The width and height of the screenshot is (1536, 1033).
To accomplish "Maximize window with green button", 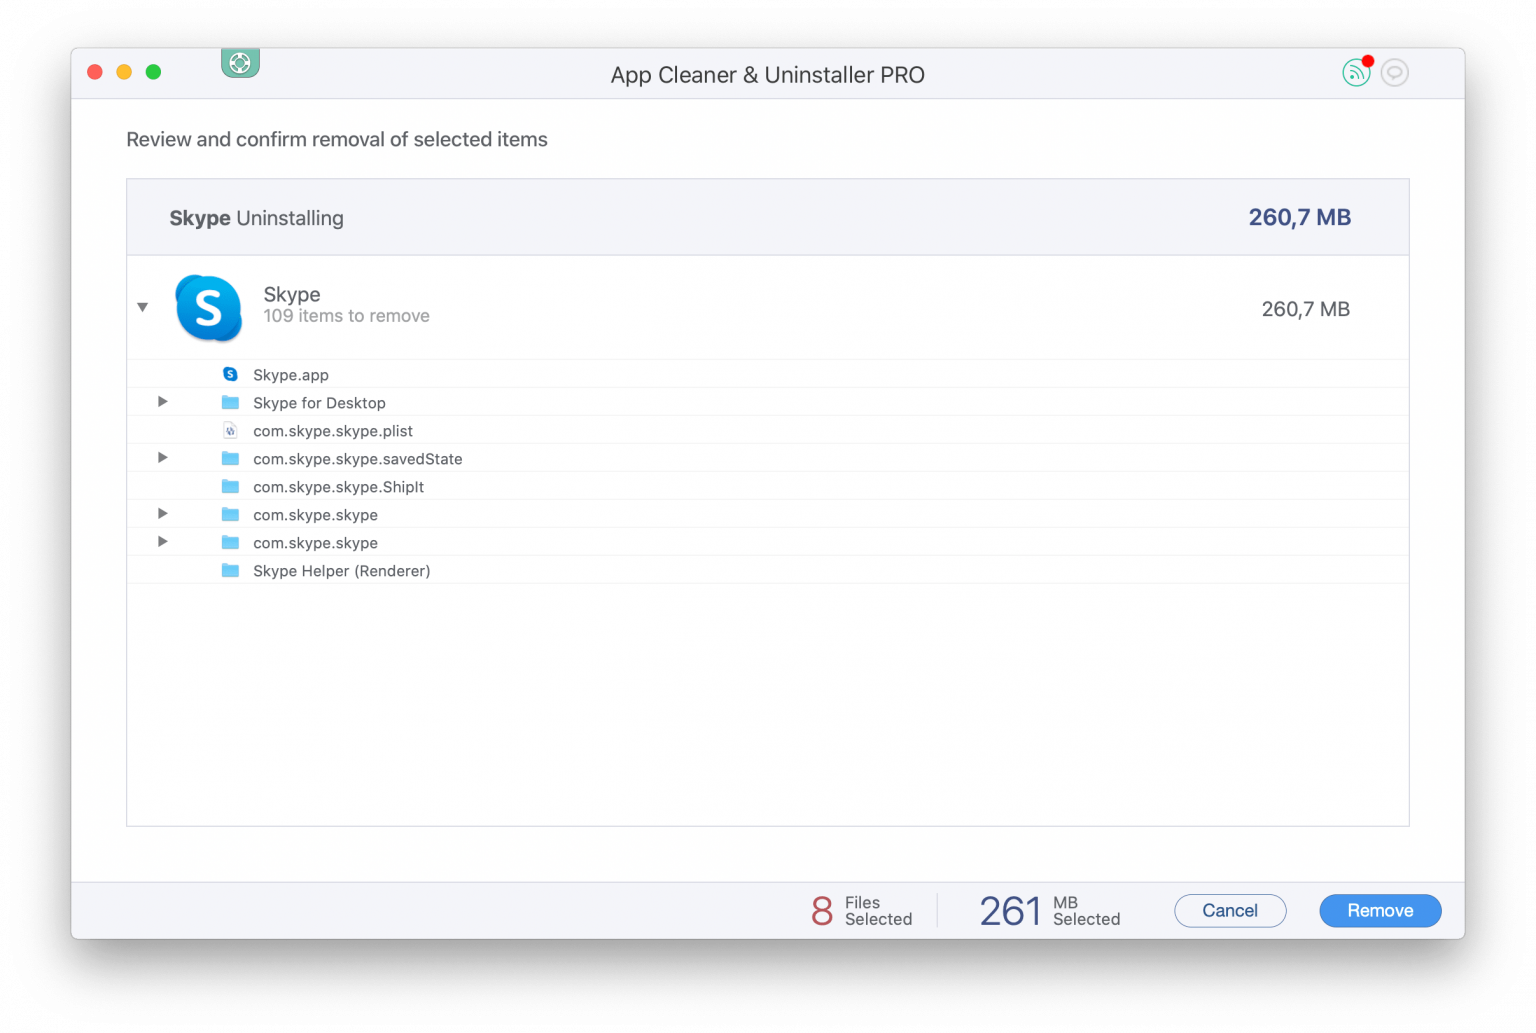I will (x=153, y=72).
